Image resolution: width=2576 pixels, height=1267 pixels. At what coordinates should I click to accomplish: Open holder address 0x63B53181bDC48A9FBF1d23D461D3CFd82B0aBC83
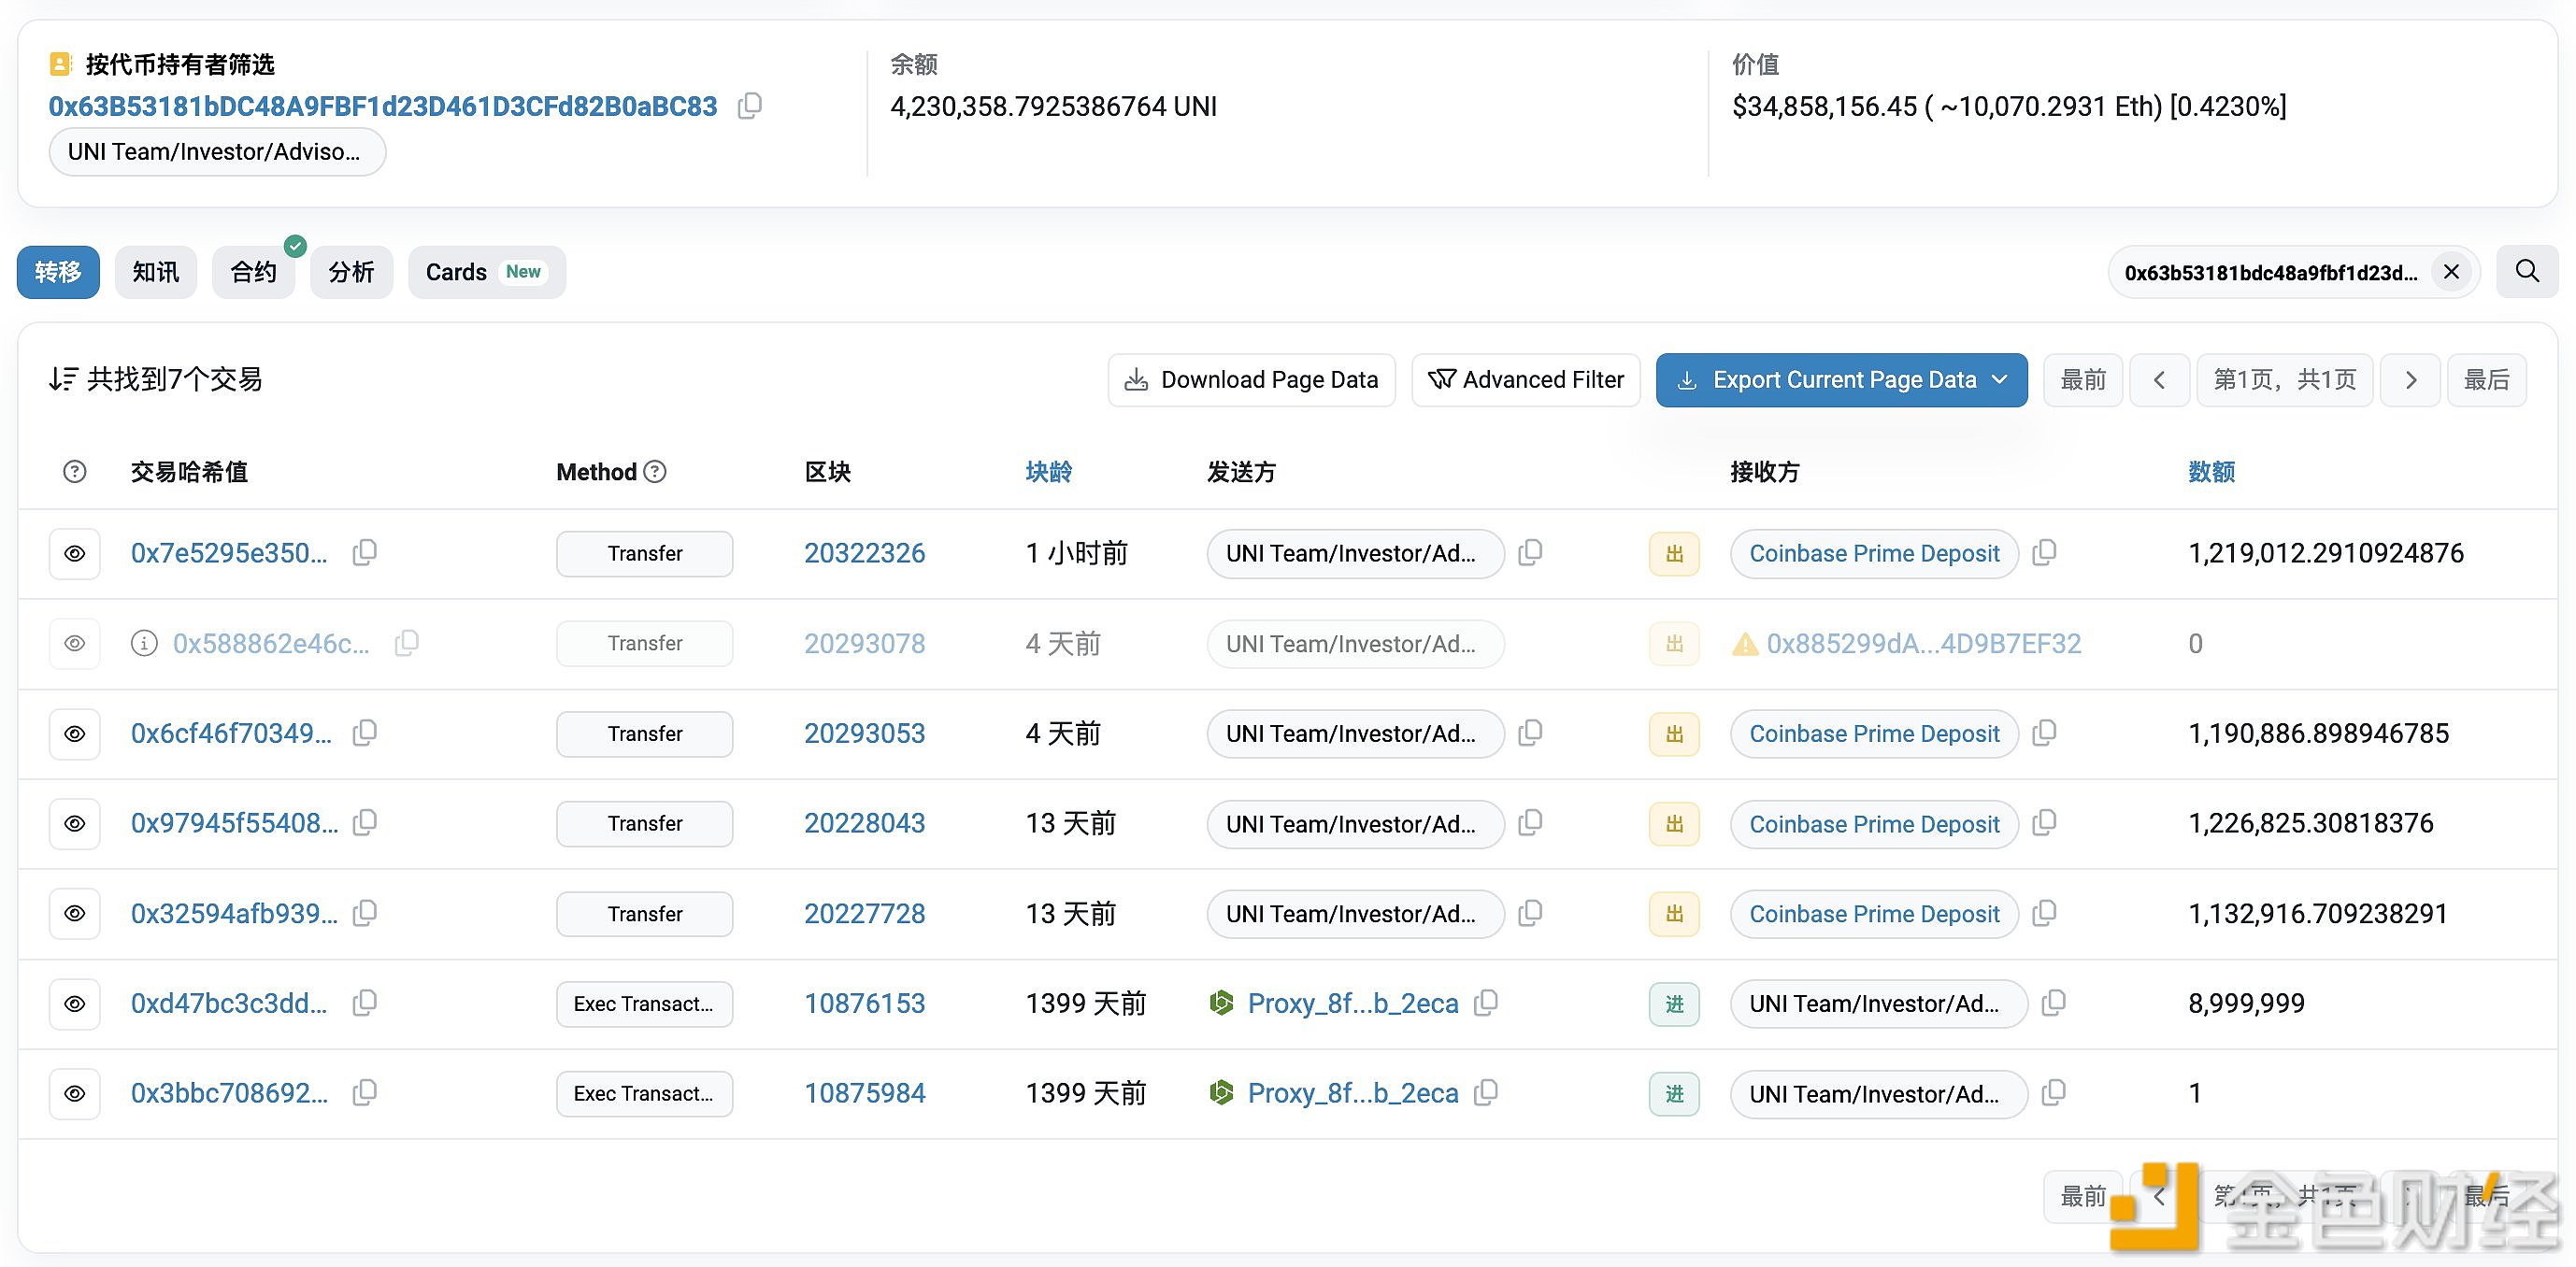pos(383,106)
